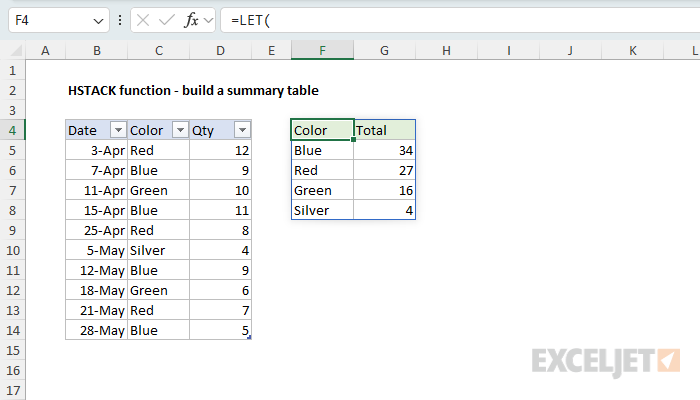Image resolution: width=700 pixels, height=400 pixels.
Task: Open the Color column filter dropdown
Action: [x=180, y=130]
